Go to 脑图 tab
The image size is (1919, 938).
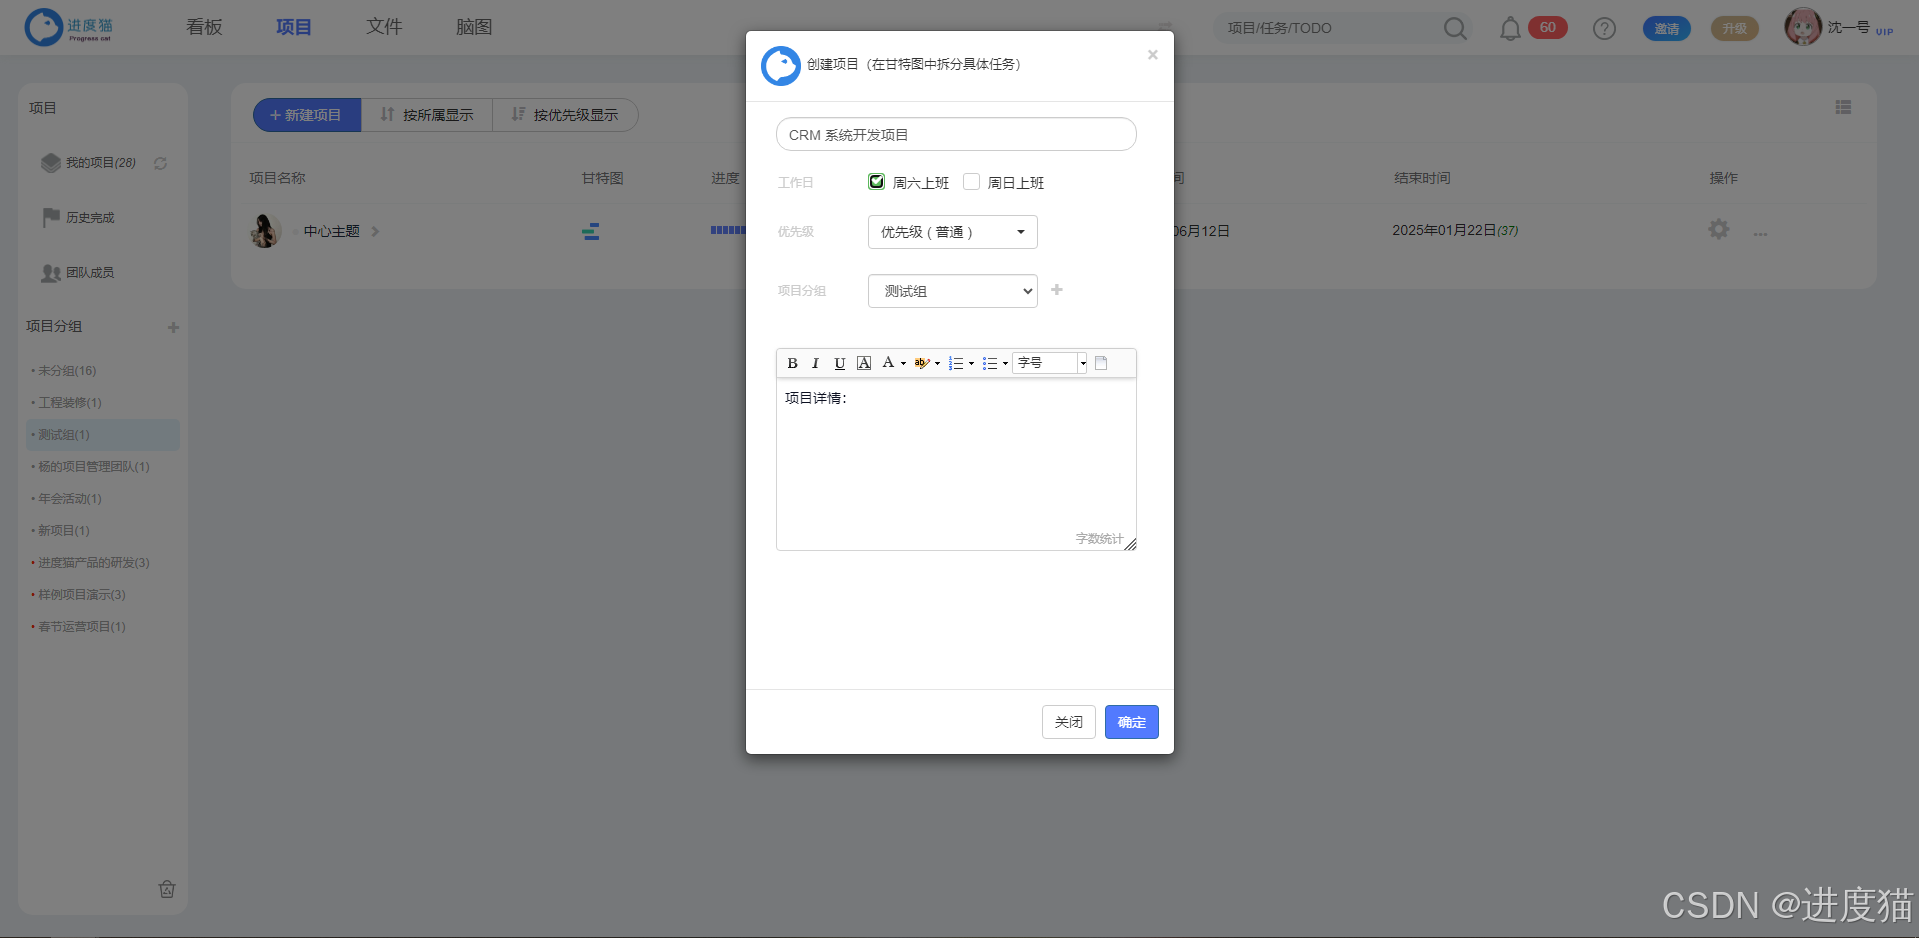pos(474,27)
